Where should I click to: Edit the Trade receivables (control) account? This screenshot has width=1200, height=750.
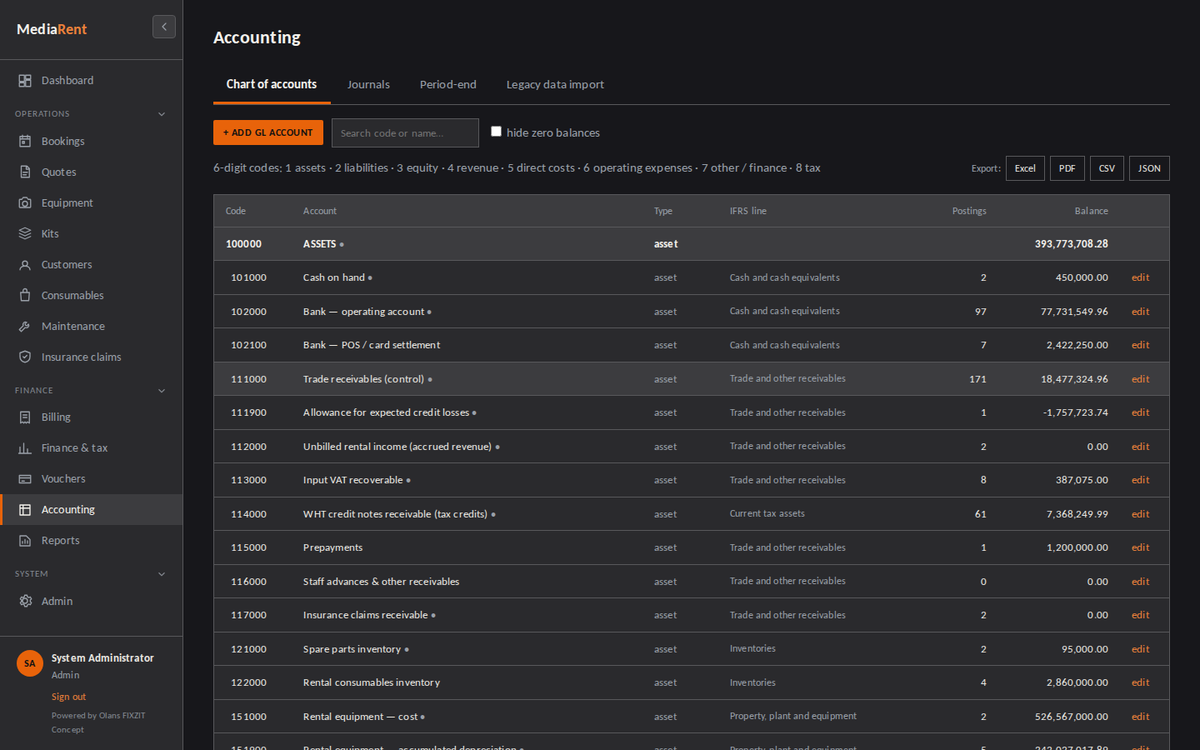click(1140, 379)
